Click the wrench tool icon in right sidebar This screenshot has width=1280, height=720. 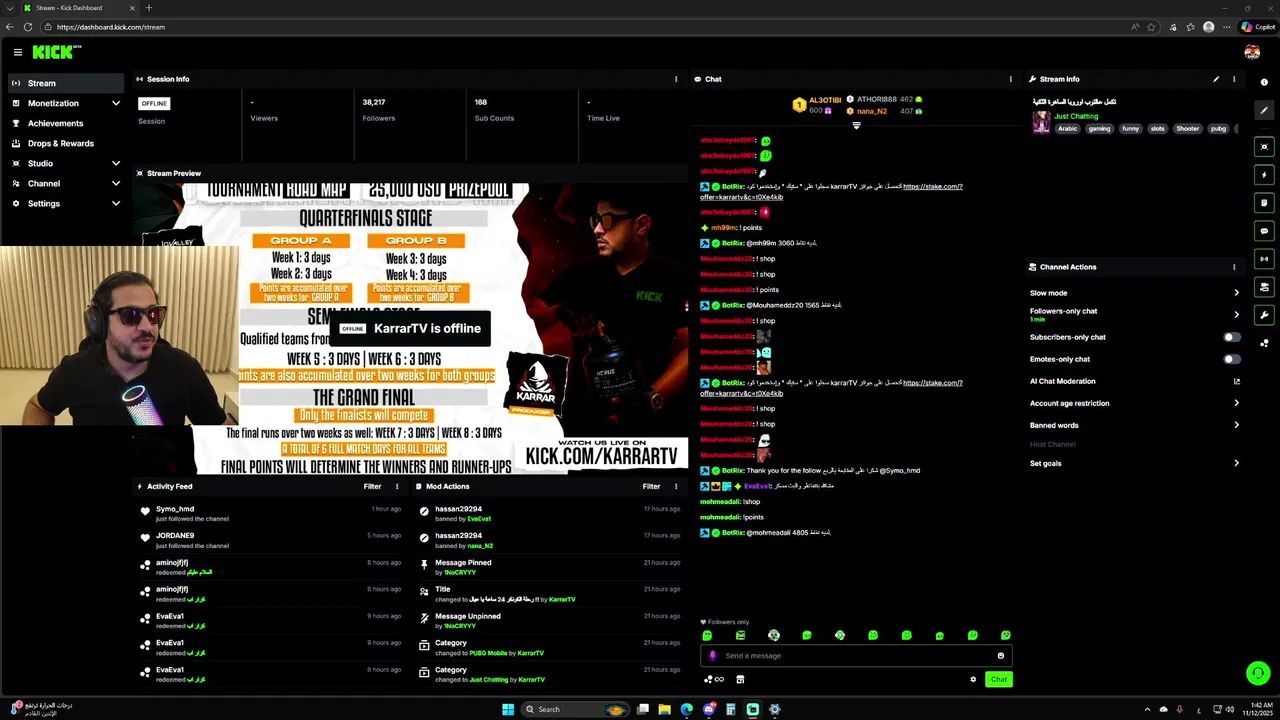tap(1264, 315)
